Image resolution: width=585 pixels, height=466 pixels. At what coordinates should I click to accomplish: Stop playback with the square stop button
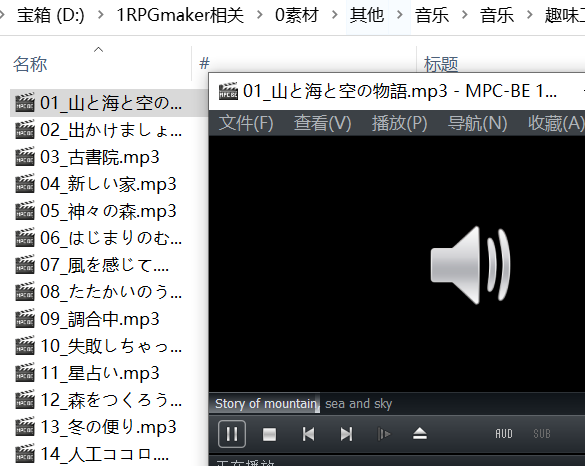click(x=269, y=434)
